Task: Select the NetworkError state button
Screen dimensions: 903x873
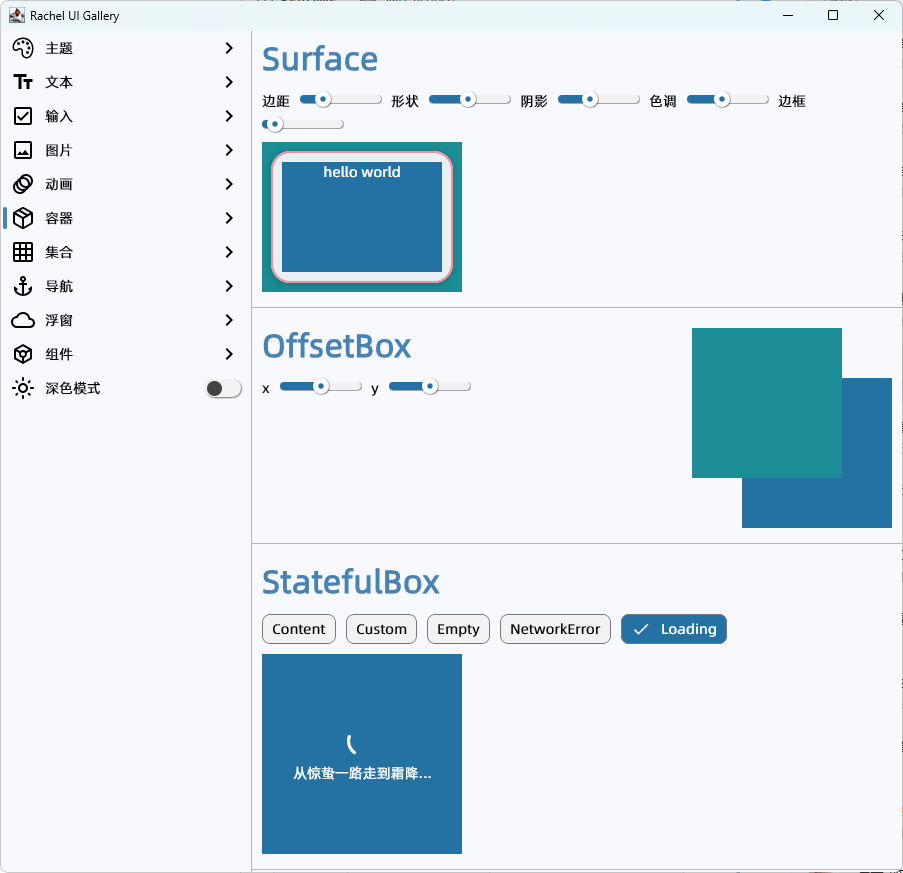Action: pos(555,629)
